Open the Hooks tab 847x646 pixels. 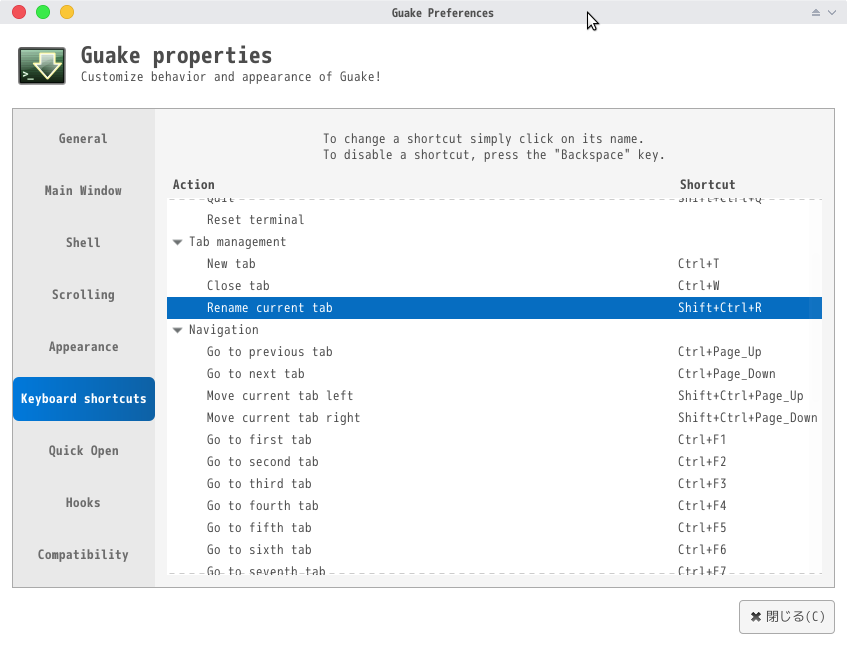tap(83, 502)
